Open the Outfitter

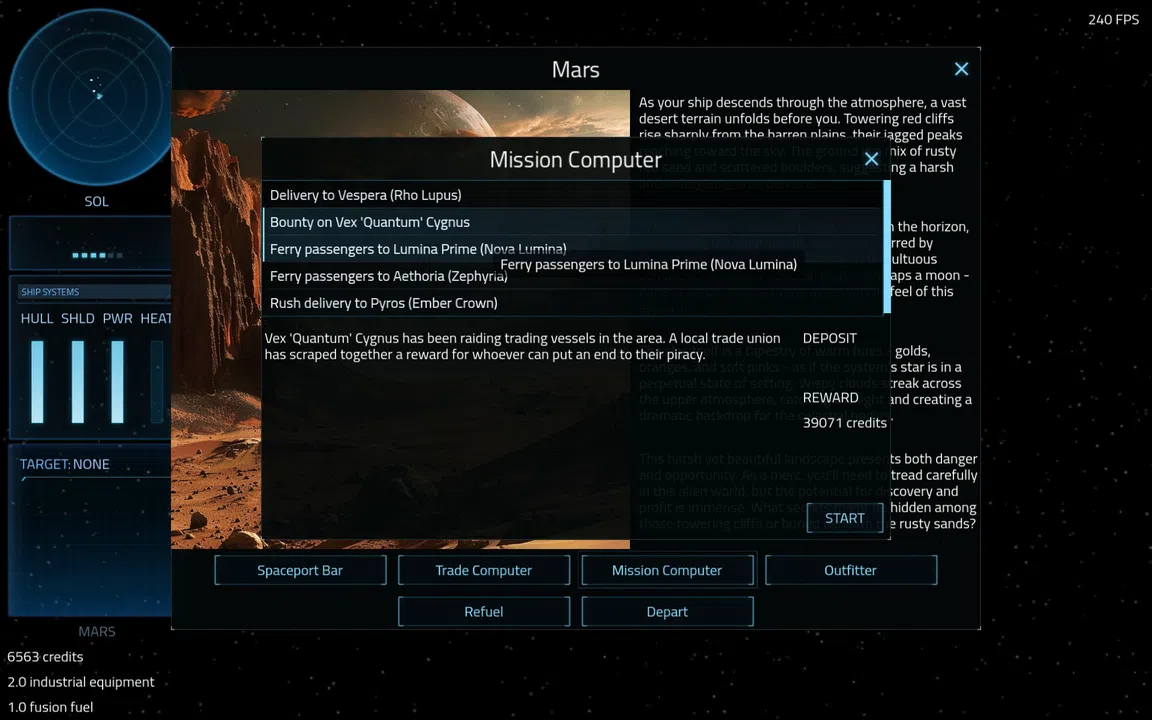click(x=851, y=570)
